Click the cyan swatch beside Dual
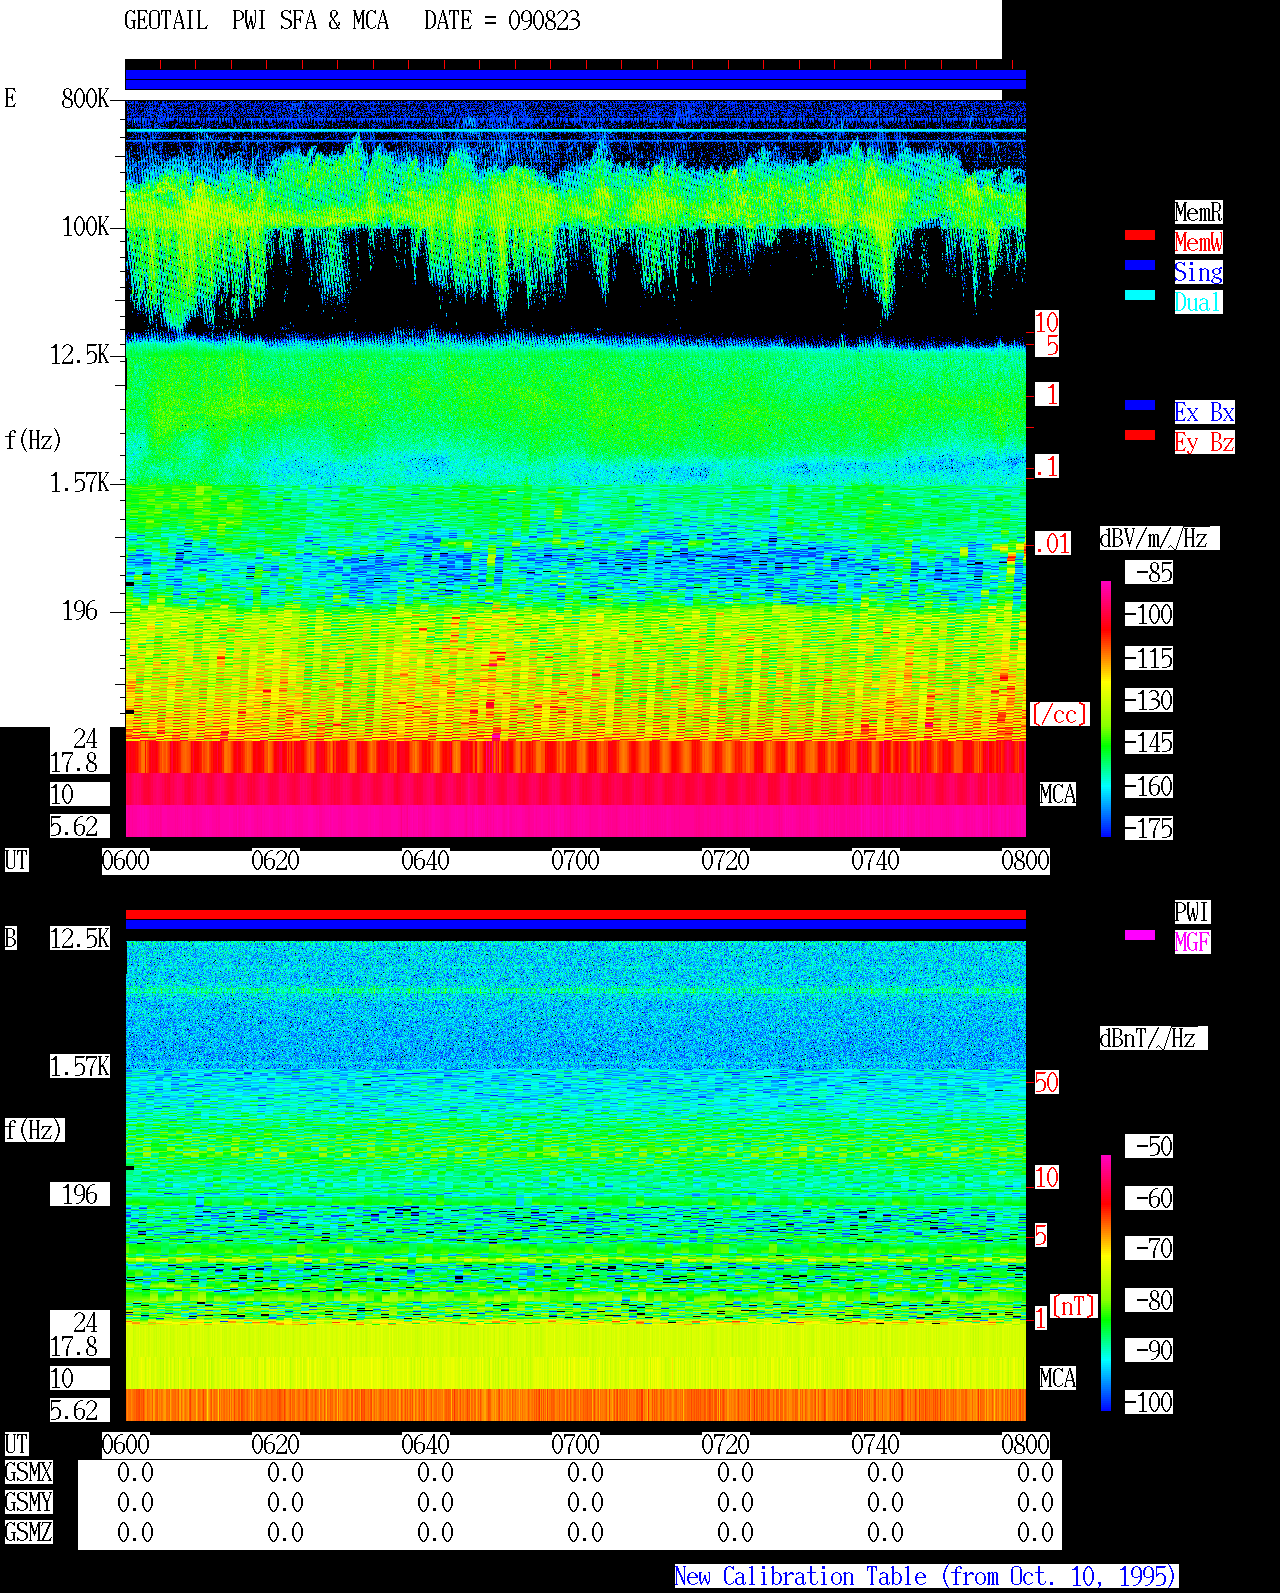 (x=1140, y=295)
